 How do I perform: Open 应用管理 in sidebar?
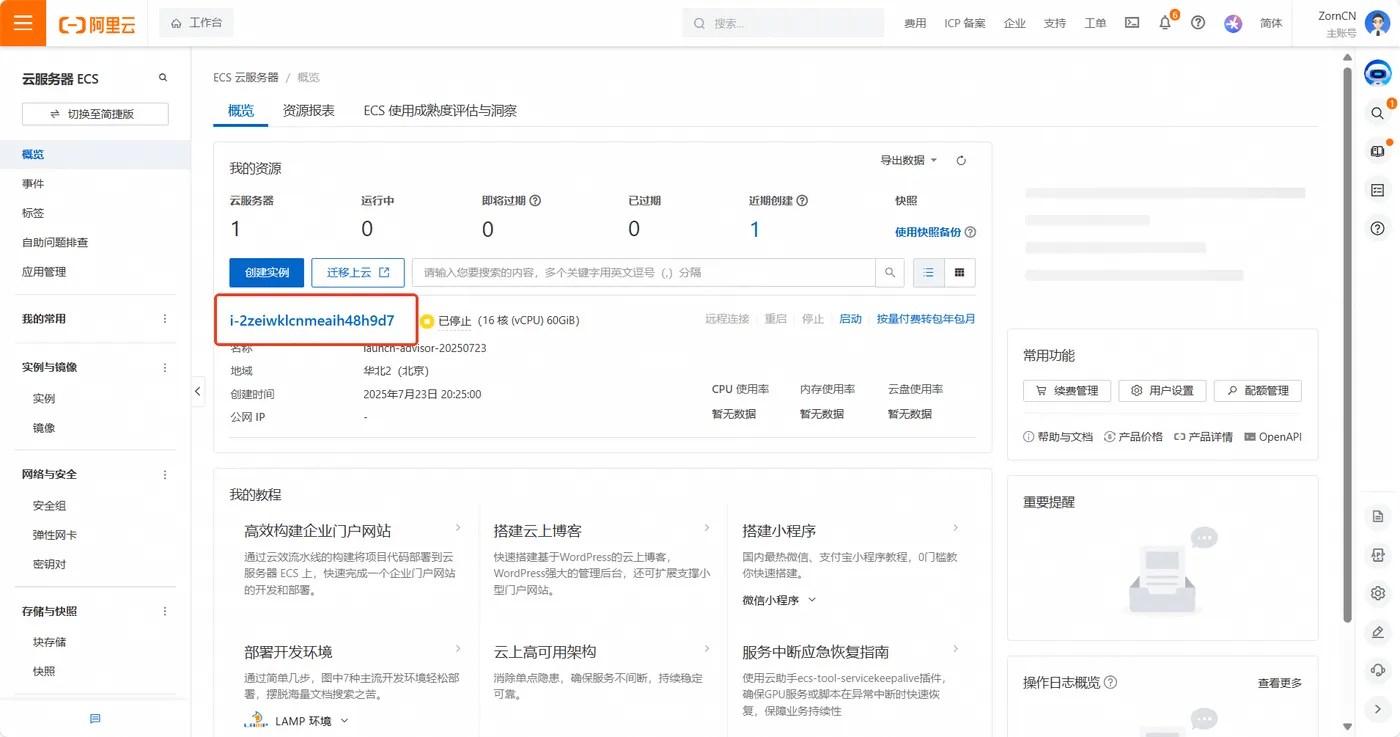pos(44,272)
